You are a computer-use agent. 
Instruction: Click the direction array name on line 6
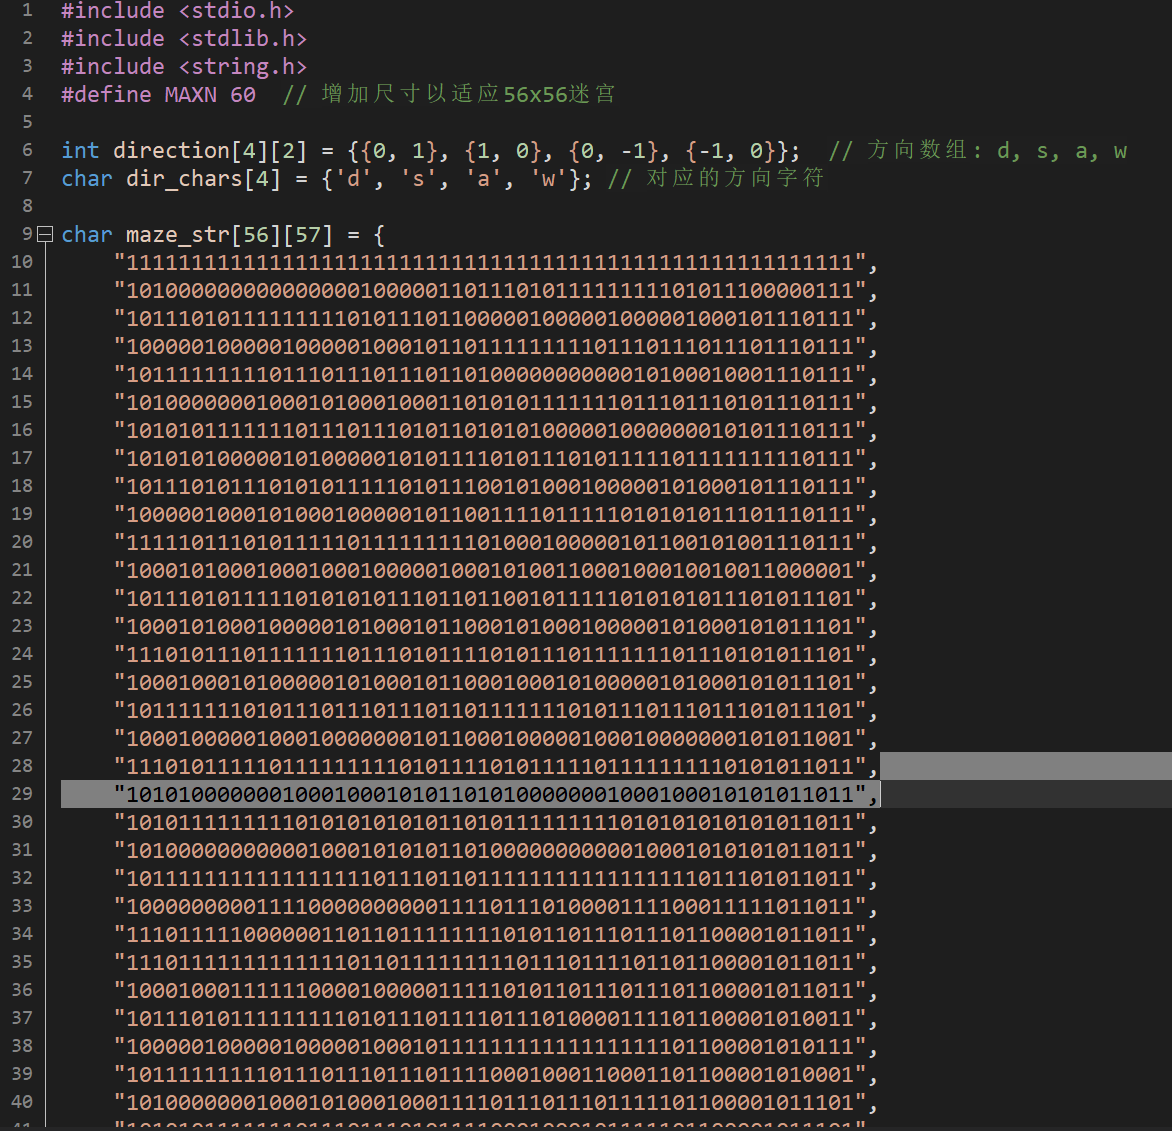(x=171, y=151)
